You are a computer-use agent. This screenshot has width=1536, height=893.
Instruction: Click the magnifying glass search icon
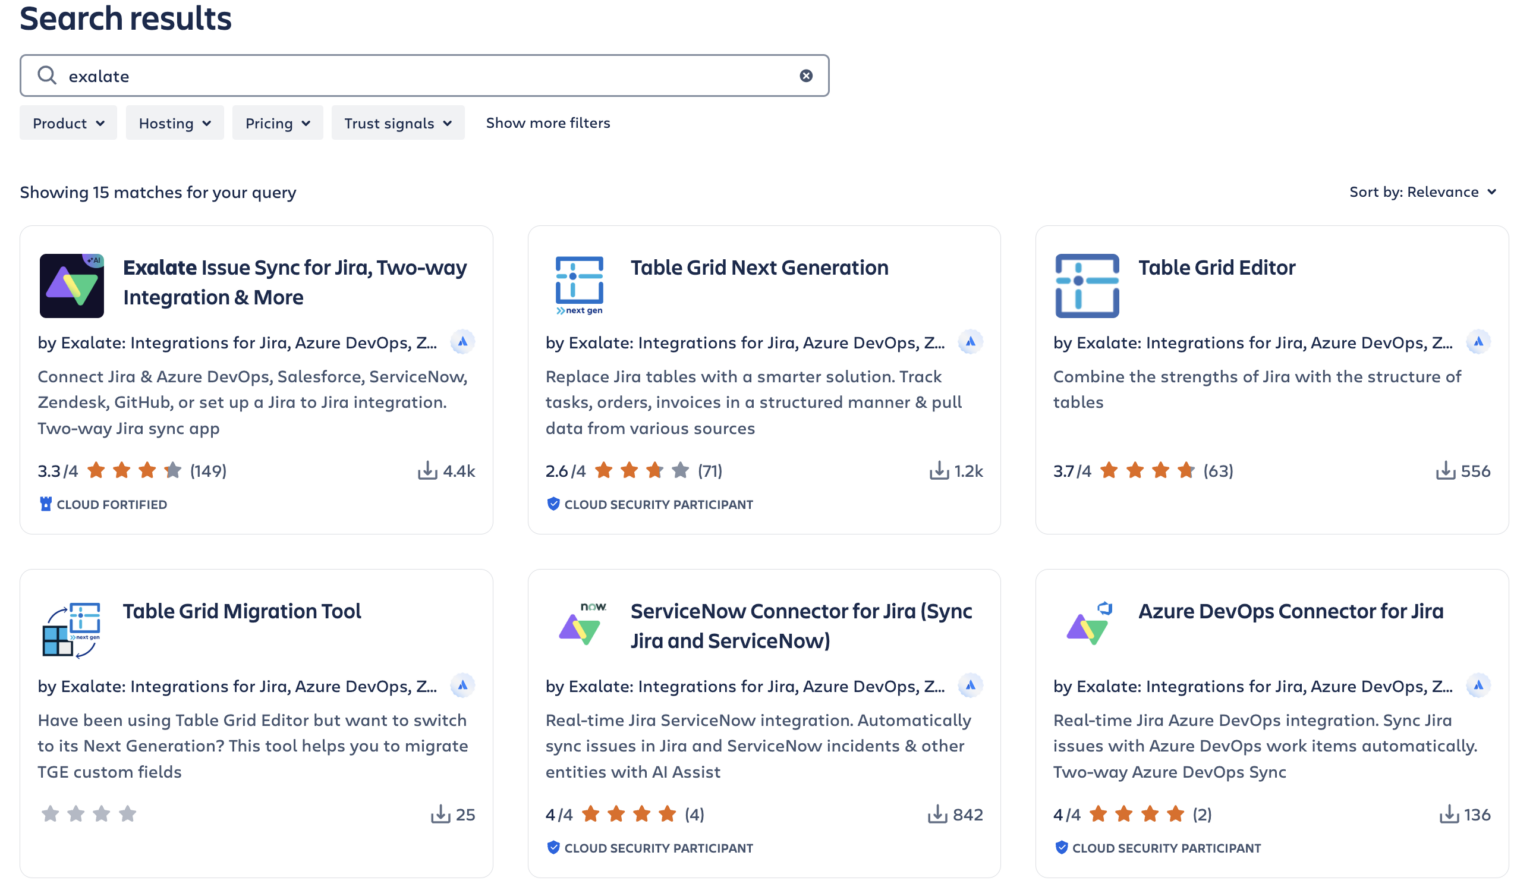[47, 76]
